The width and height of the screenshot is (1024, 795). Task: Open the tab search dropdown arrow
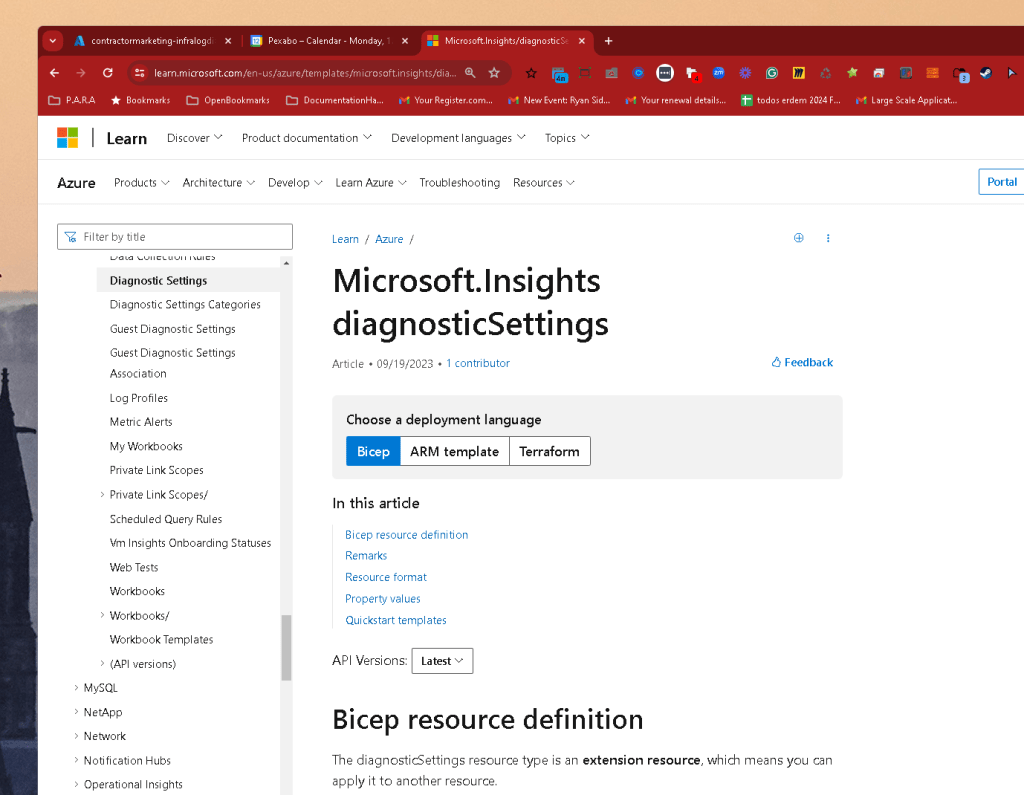click(x=53, y=41)
